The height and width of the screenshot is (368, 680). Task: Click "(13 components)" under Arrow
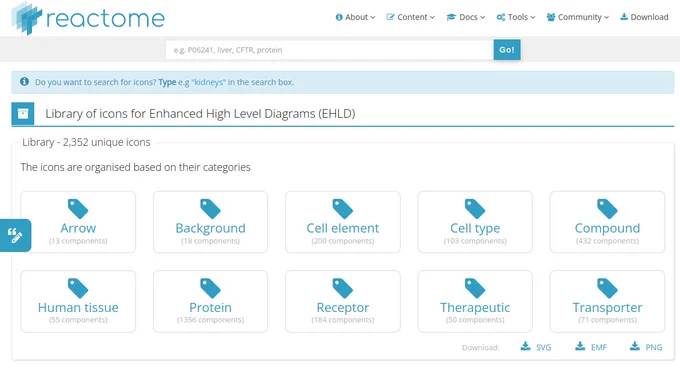78,241
